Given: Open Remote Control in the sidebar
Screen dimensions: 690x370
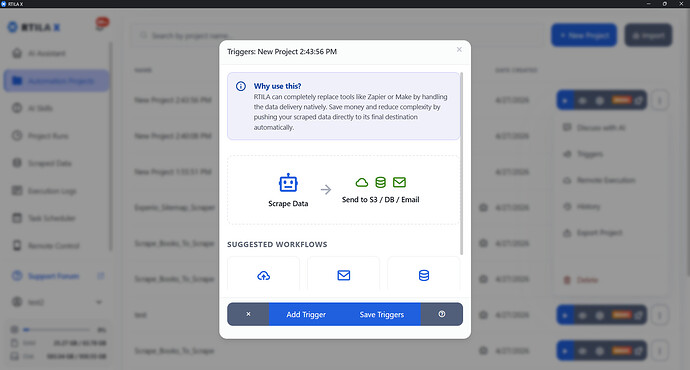Looking at the screenshot, I should point(56,246).
